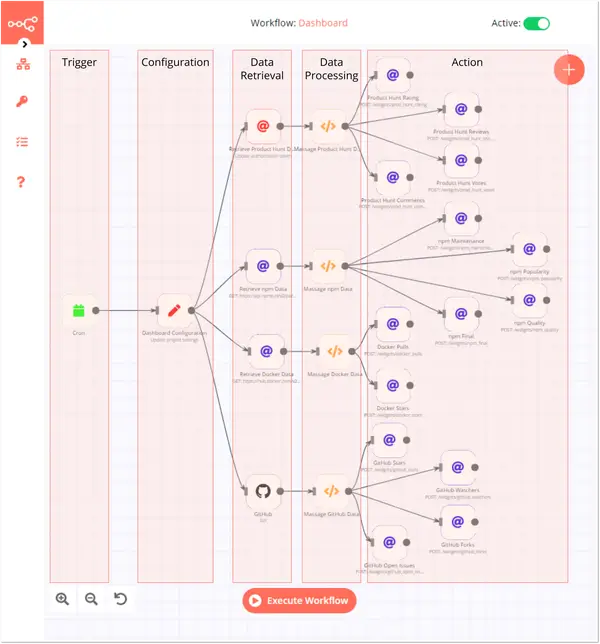Select the Dashboard Configuration node
This screenshot has height=644, width=600.
coord(175,310)
